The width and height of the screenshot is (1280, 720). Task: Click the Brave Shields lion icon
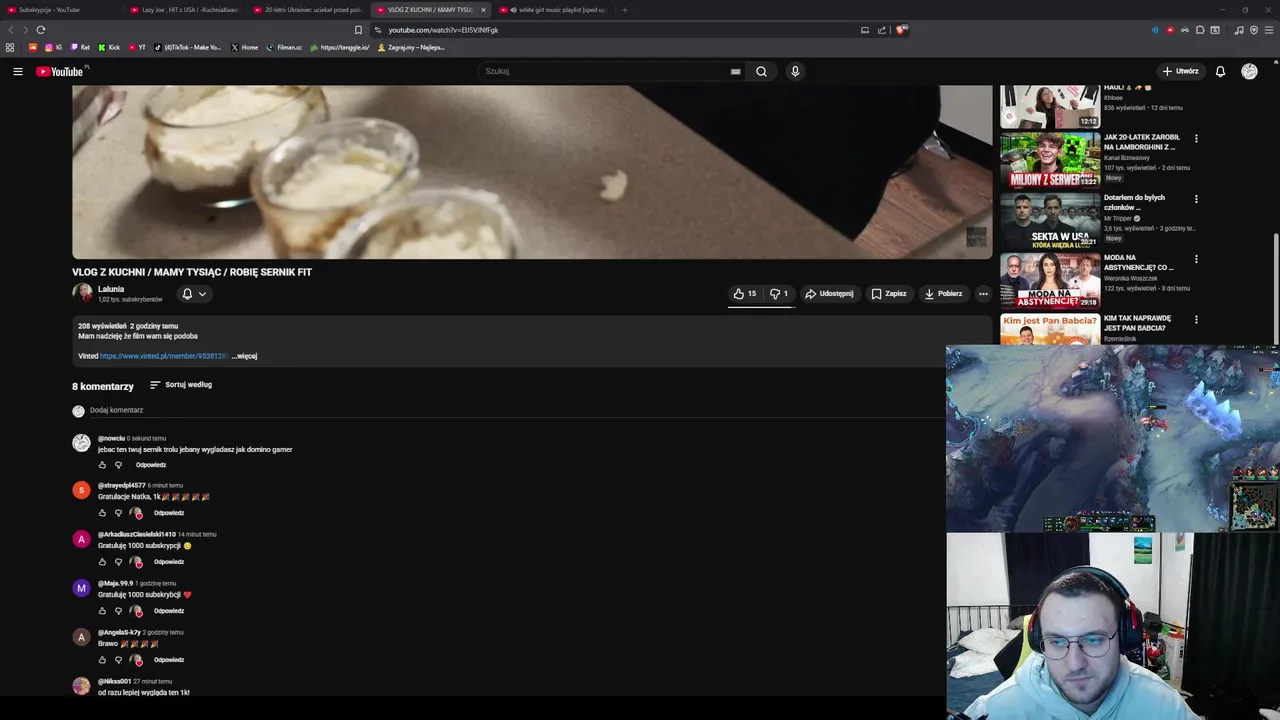tap(900, 30)
